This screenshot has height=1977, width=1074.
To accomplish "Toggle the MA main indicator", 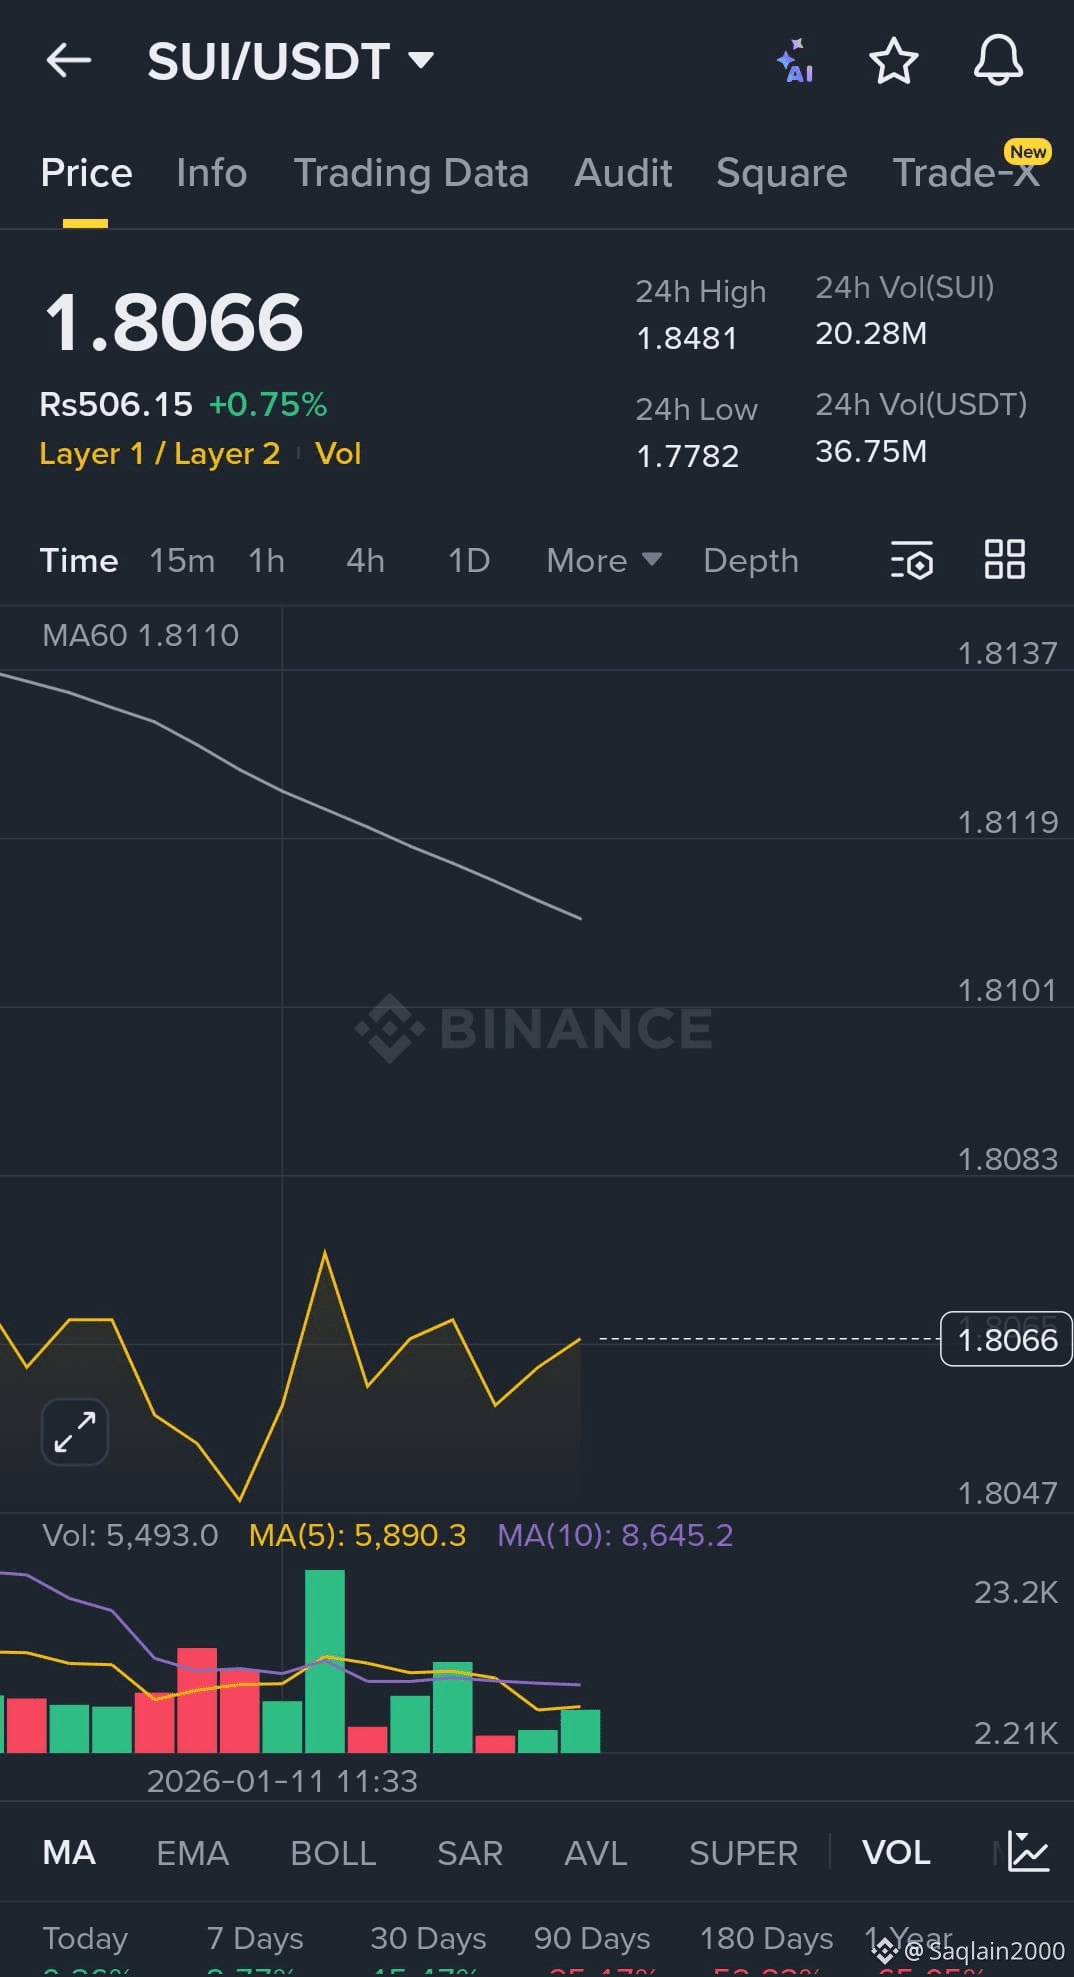I will pos(69,1852).
